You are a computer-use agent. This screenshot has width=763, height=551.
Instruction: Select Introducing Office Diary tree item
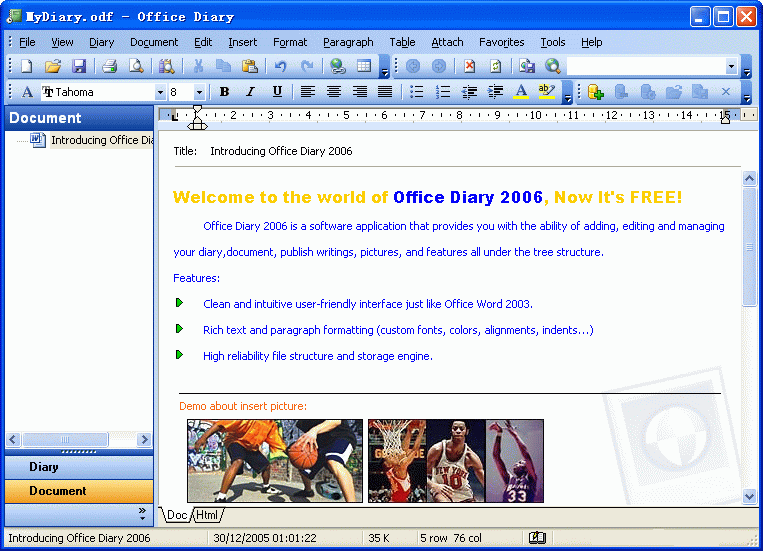pos(102,140)
